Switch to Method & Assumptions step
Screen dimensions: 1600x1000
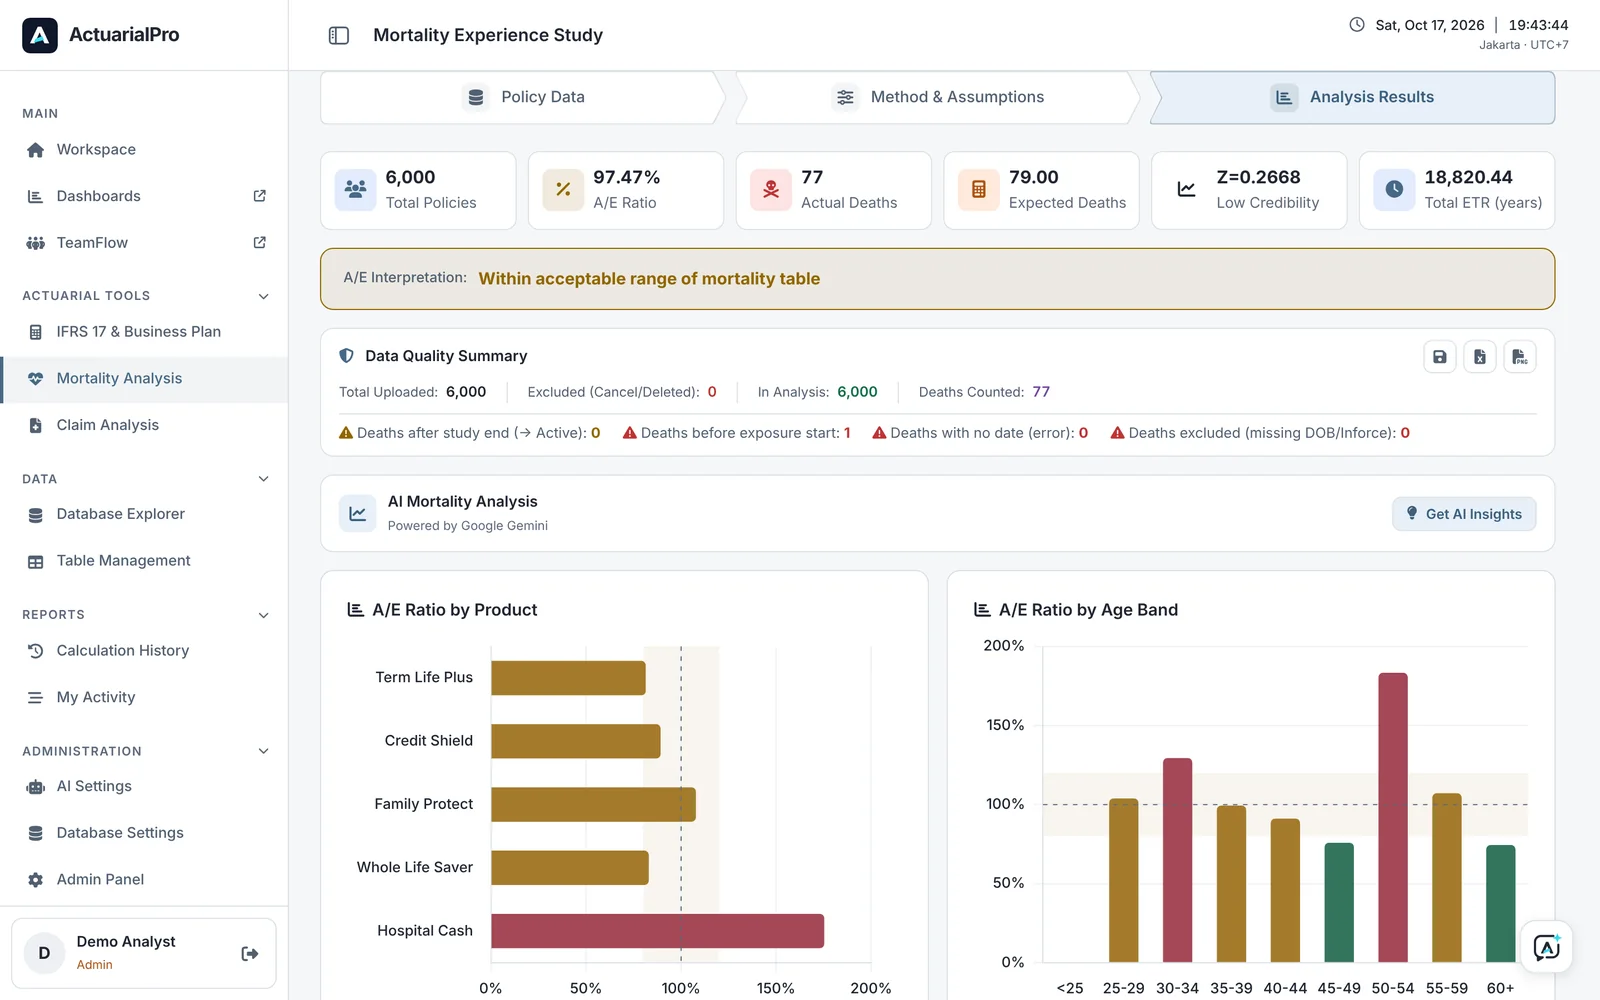[938, 97]
